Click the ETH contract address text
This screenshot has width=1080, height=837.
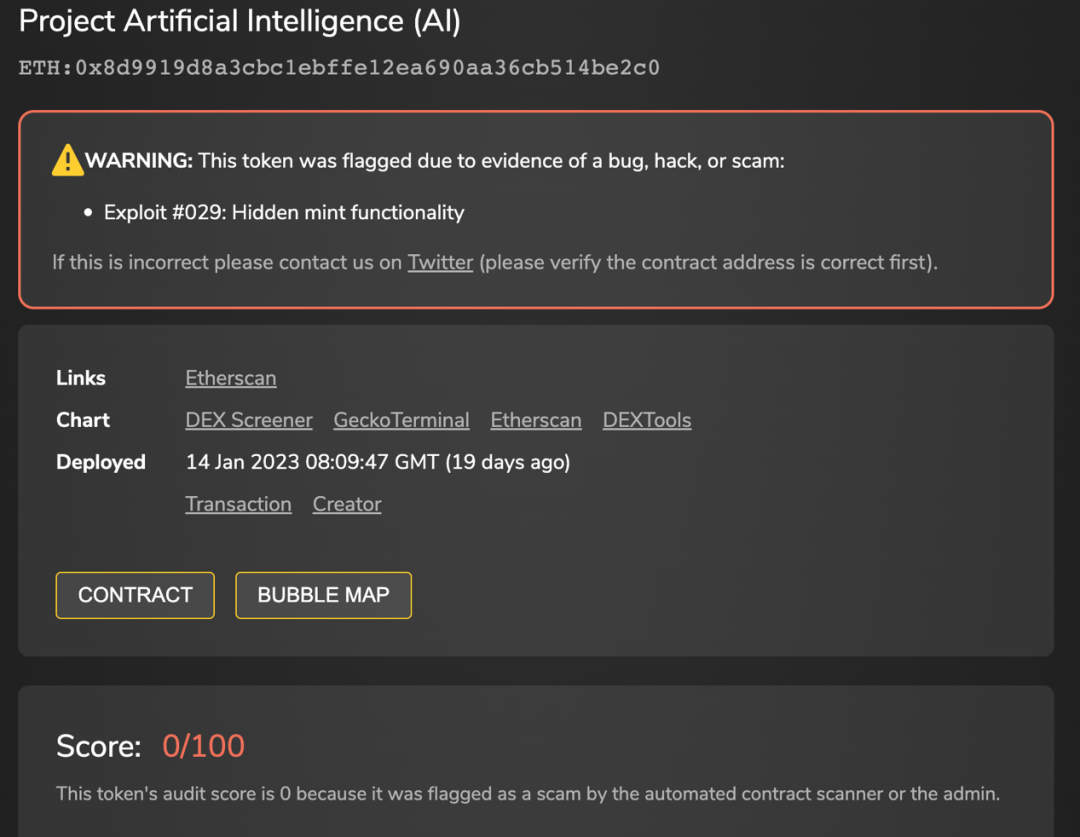pyautogui.click(x=339, y=68)
